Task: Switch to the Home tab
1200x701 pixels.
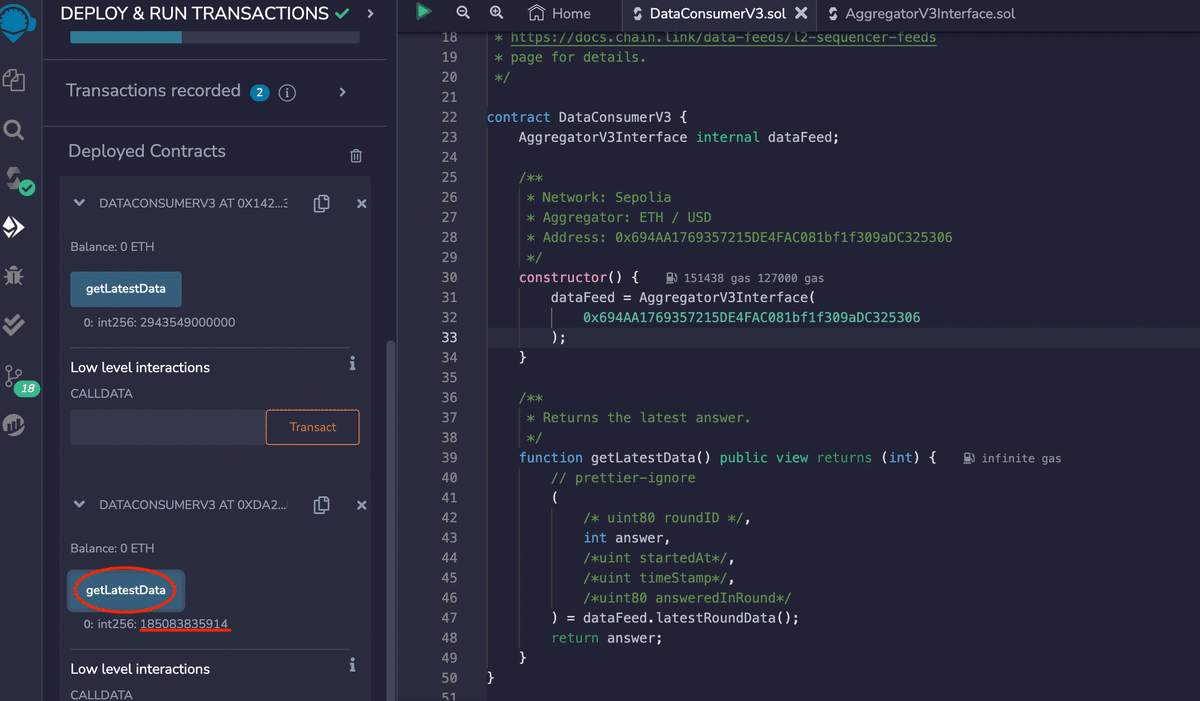Action: coord(560,14)
